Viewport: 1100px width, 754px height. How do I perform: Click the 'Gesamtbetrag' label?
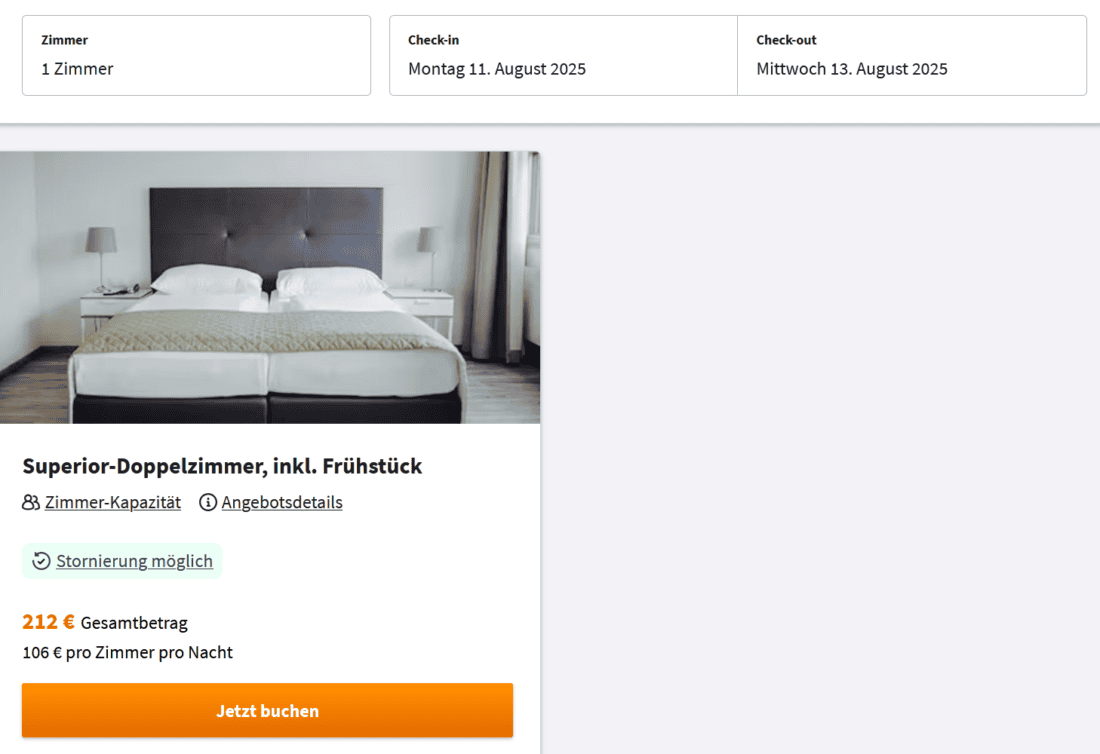point(134,623)
